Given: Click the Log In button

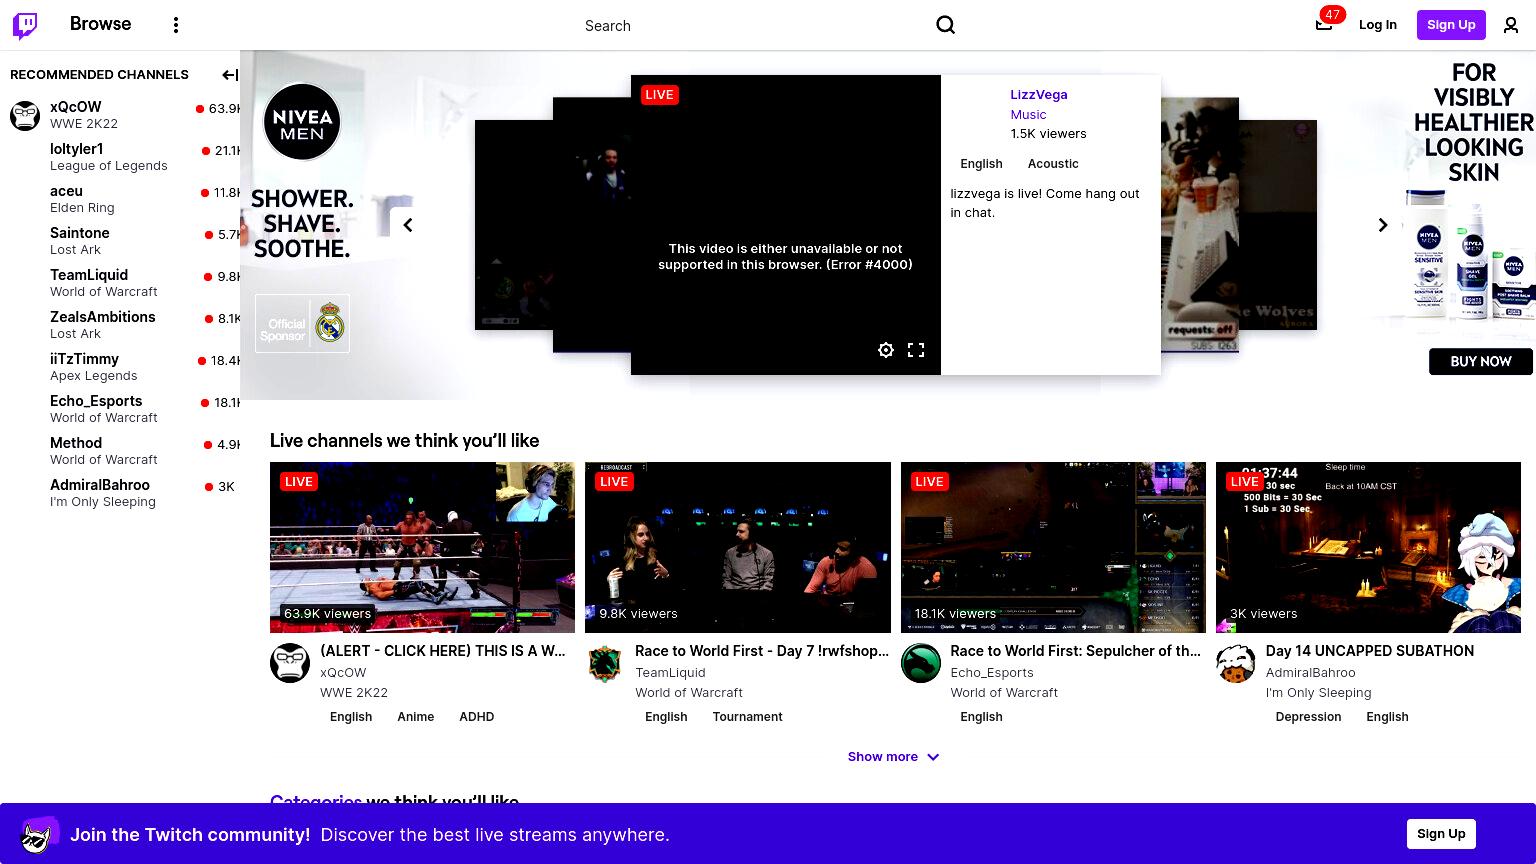Looking at the screenshot, I should [x=1377, y=25].
